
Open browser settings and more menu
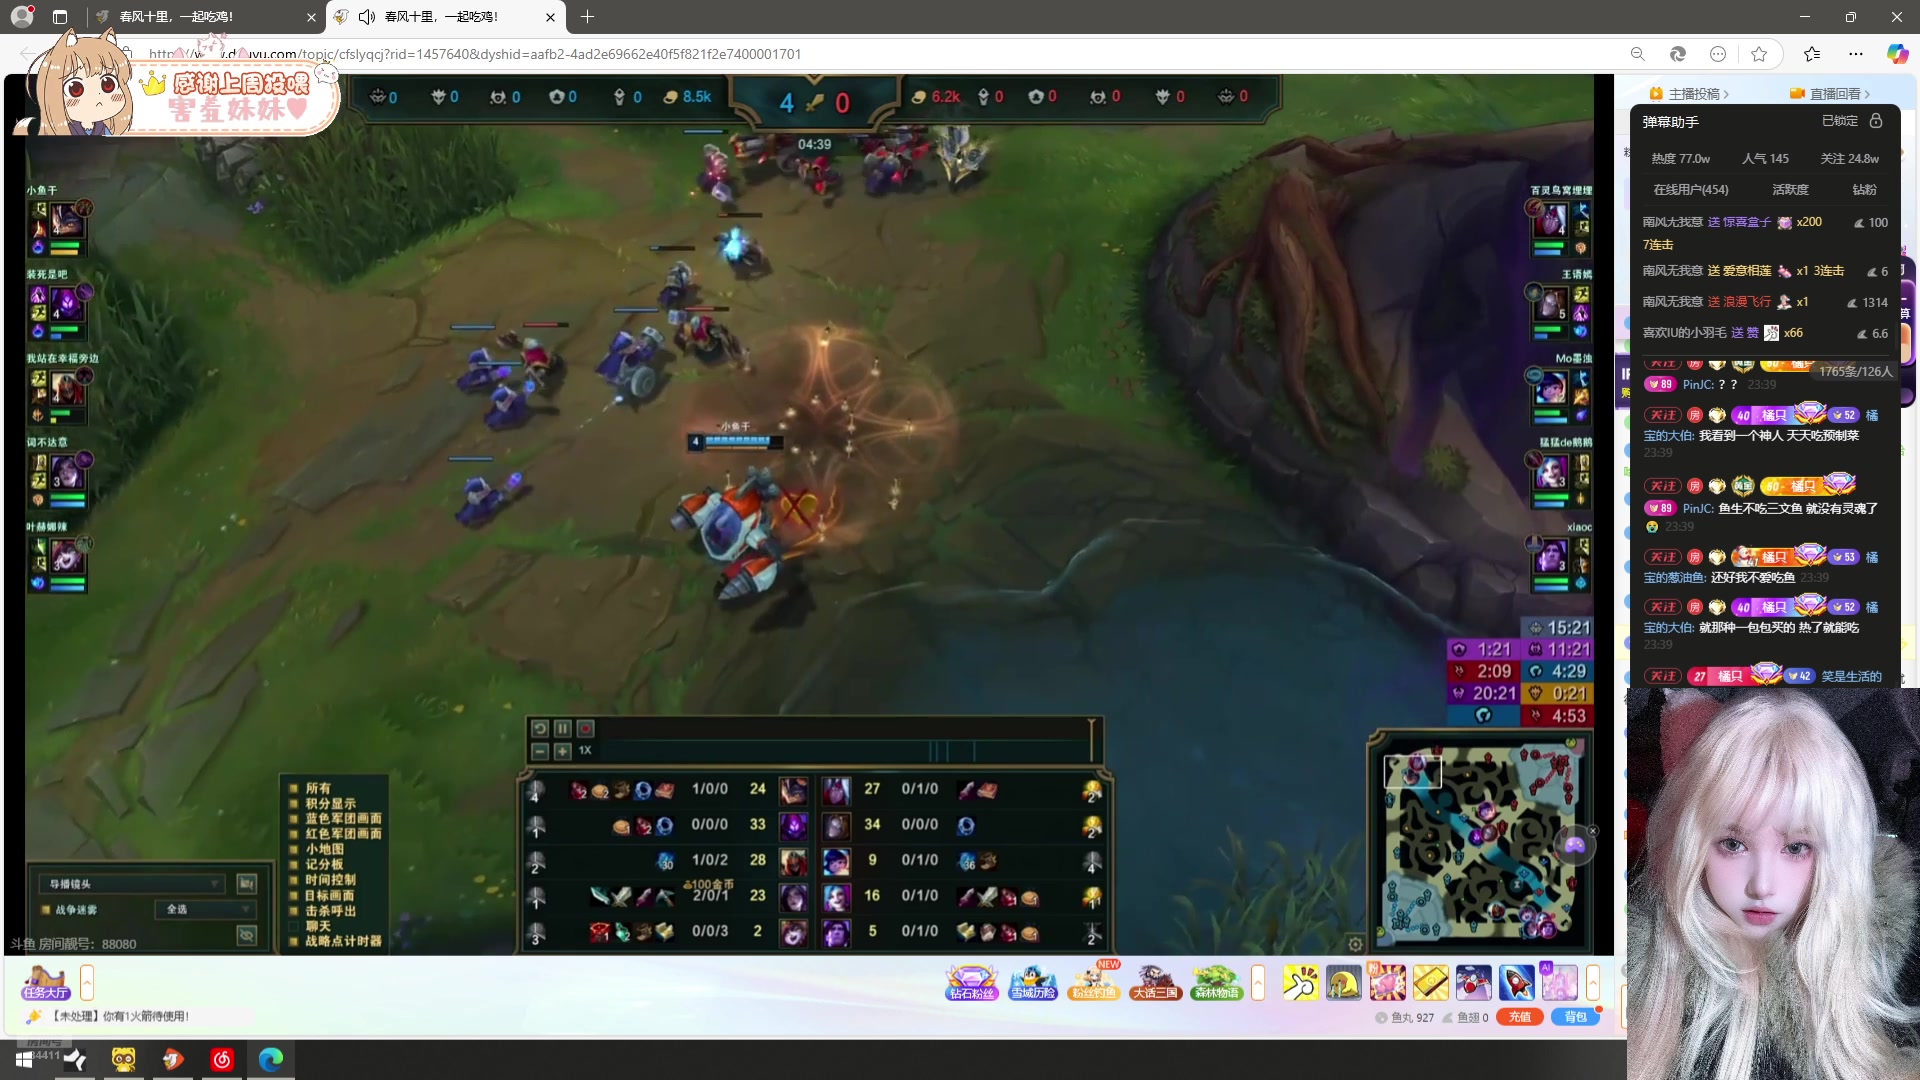point(1856,54)
